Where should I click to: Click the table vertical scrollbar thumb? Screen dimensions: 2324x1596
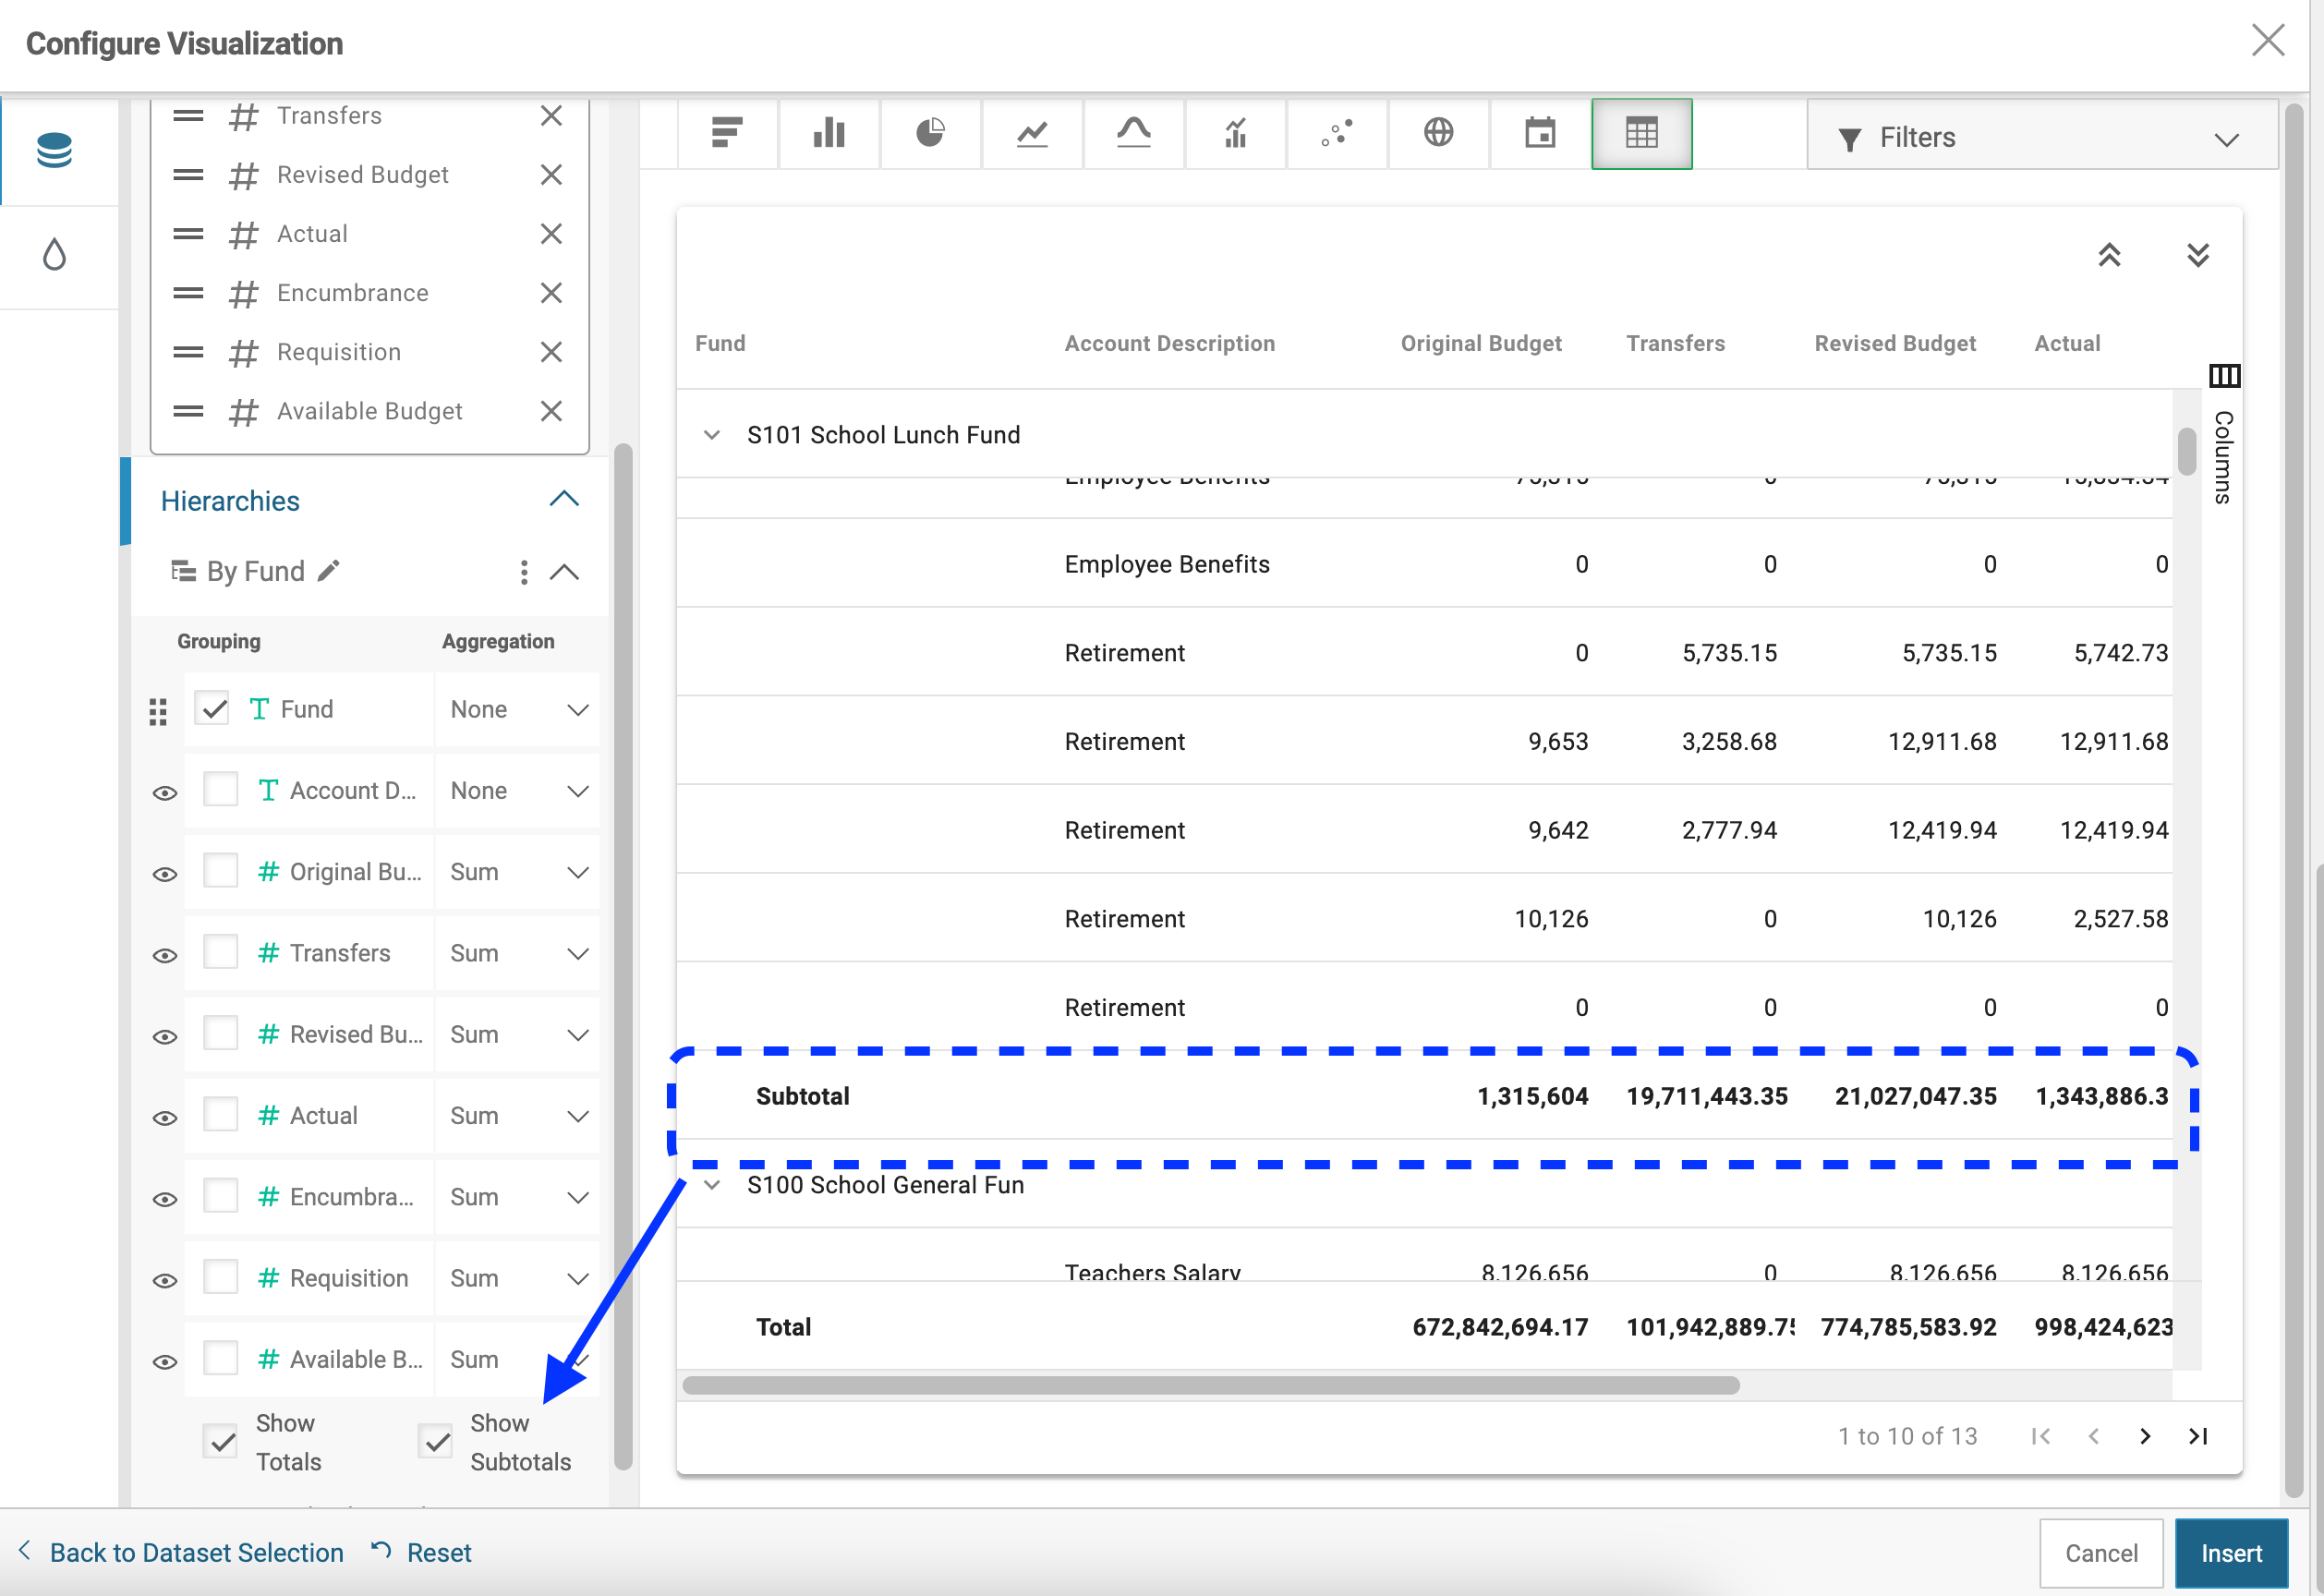pos(2187,451)
